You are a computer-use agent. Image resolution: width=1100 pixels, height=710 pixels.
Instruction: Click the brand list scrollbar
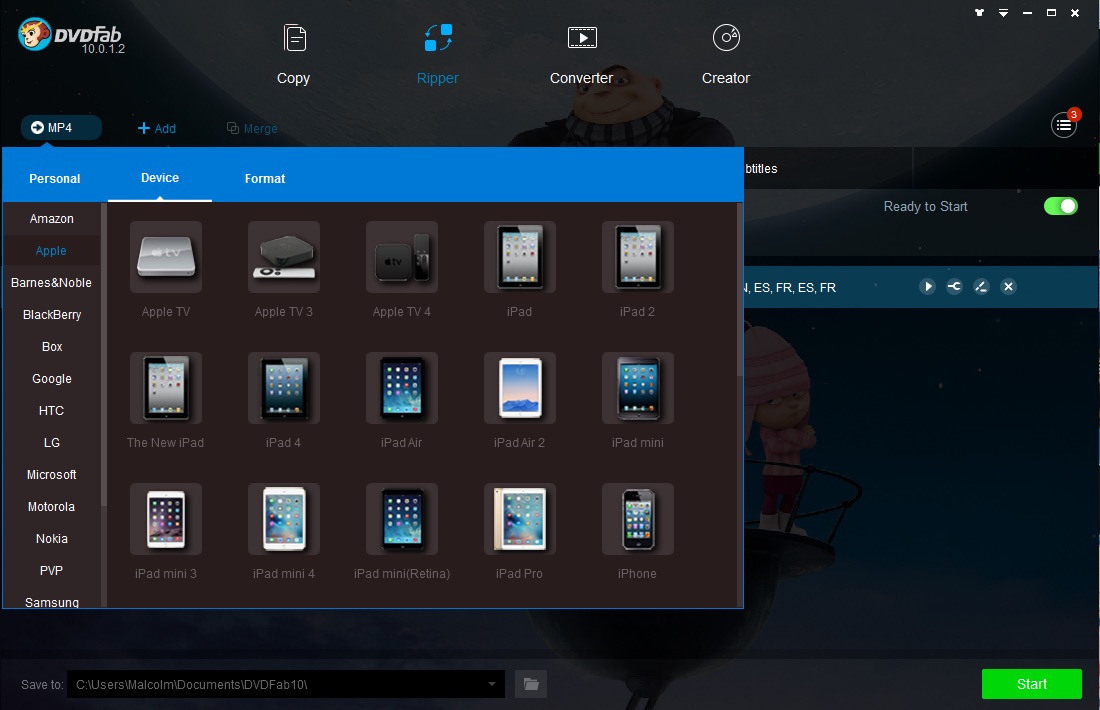pyautogui.click(x=104, y=354)
